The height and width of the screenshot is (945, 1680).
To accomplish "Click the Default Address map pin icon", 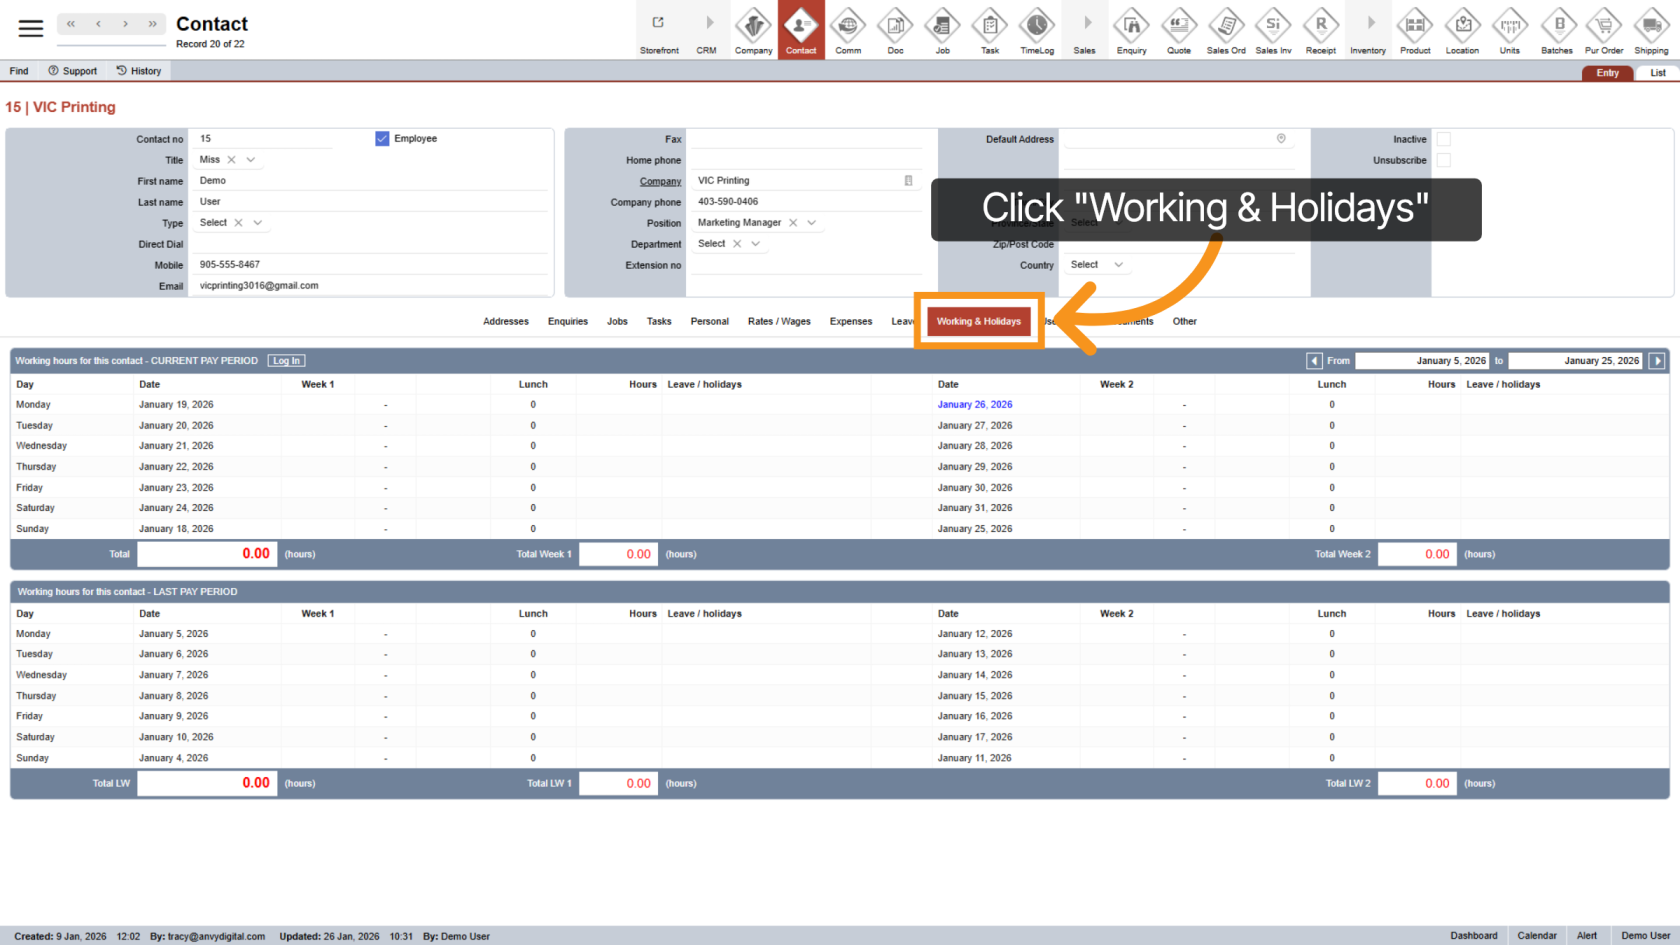I will [x=1281, y=139].
